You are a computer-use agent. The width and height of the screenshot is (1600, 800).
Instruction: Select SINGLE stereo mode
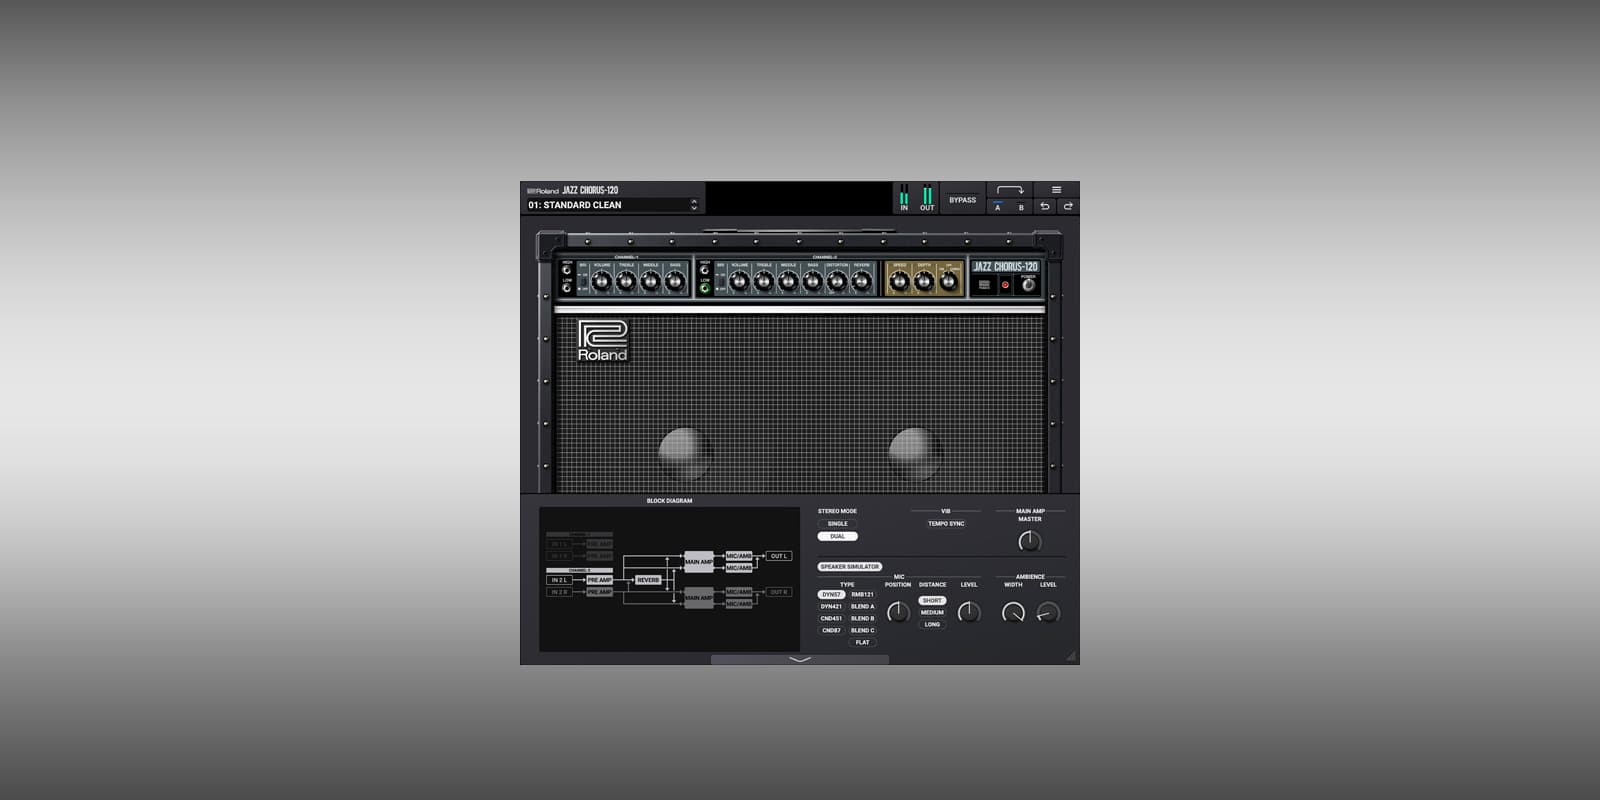click(837, 524)
